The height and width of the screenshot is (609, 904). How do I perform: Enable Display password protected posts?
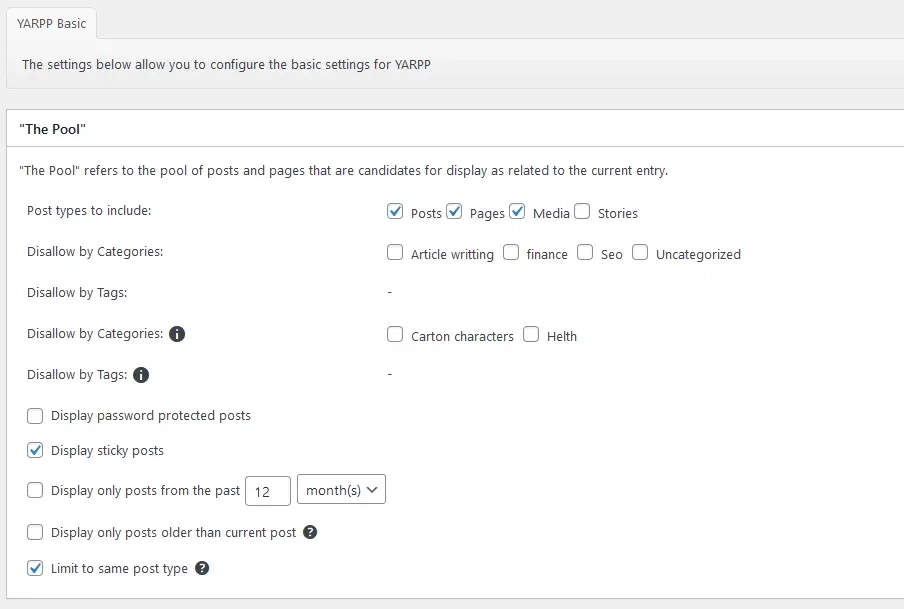(x=35, y=416)
